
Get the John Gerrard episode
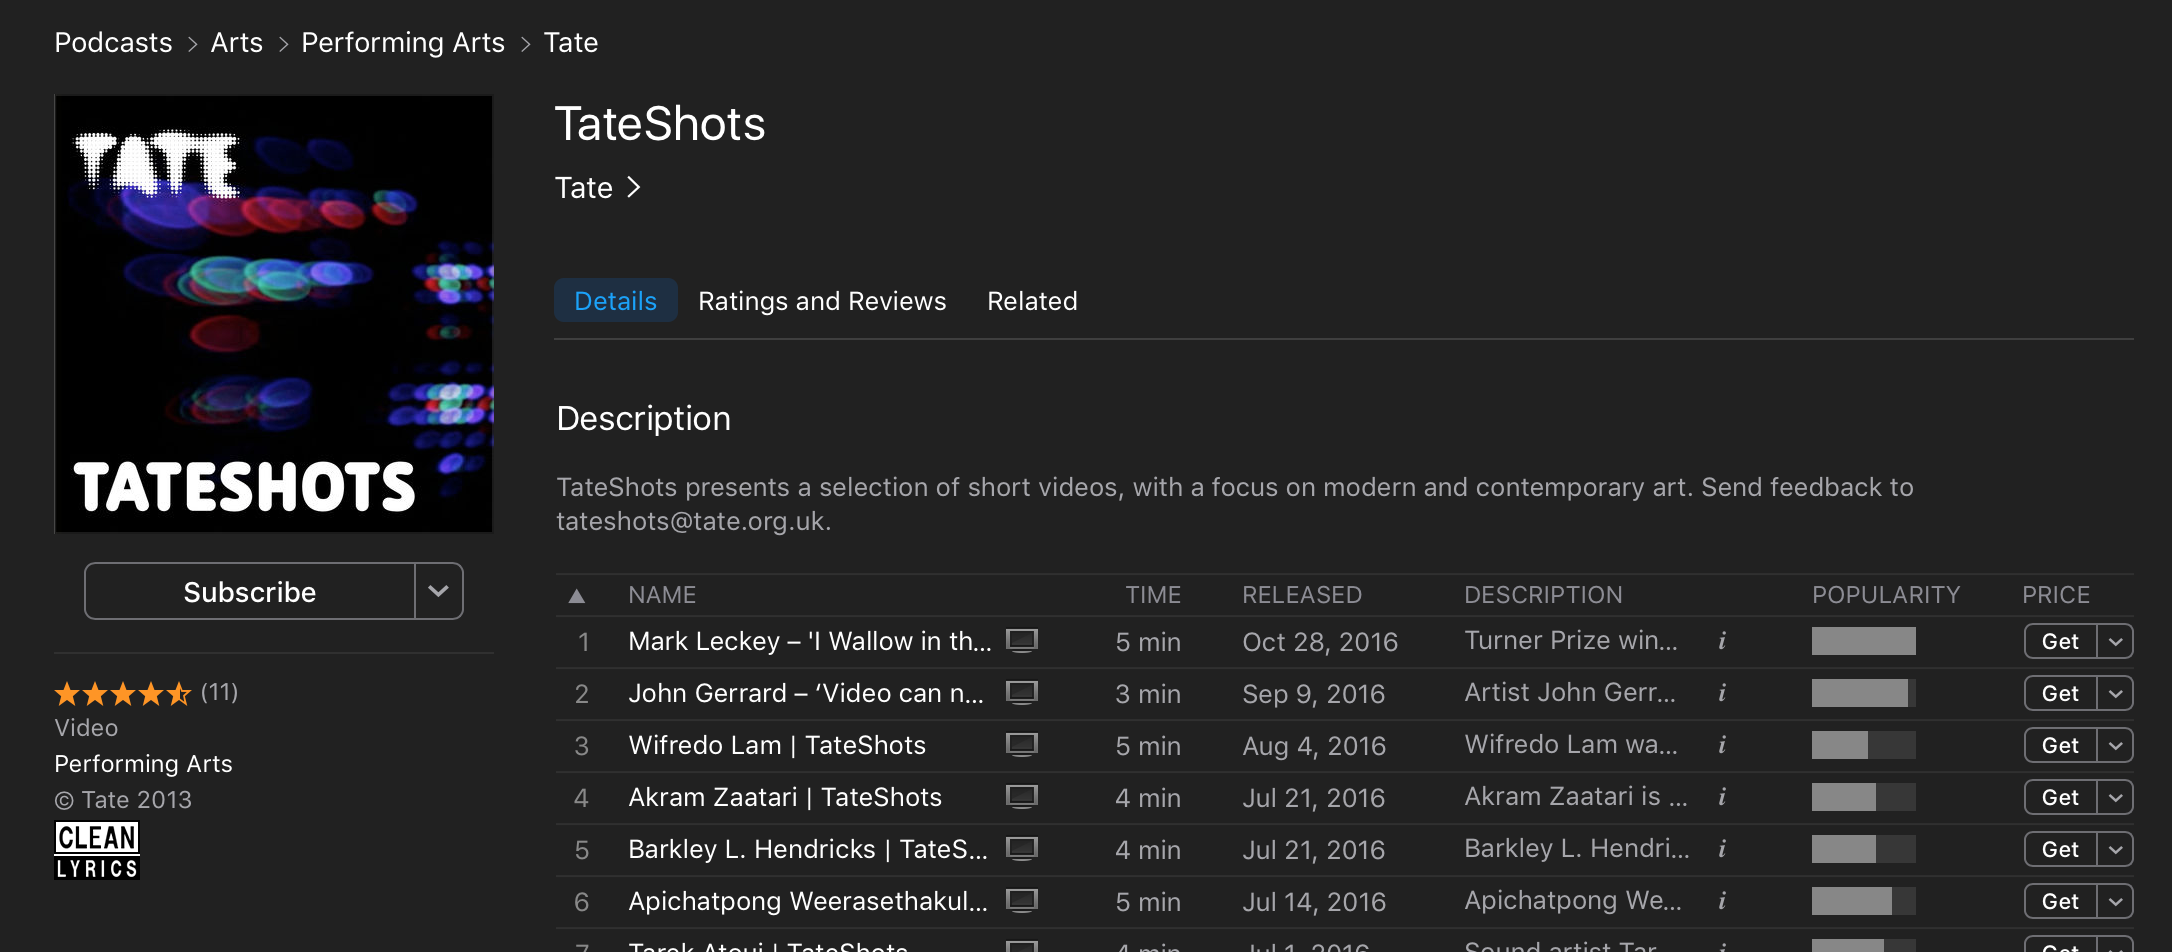click(2060, 693)
